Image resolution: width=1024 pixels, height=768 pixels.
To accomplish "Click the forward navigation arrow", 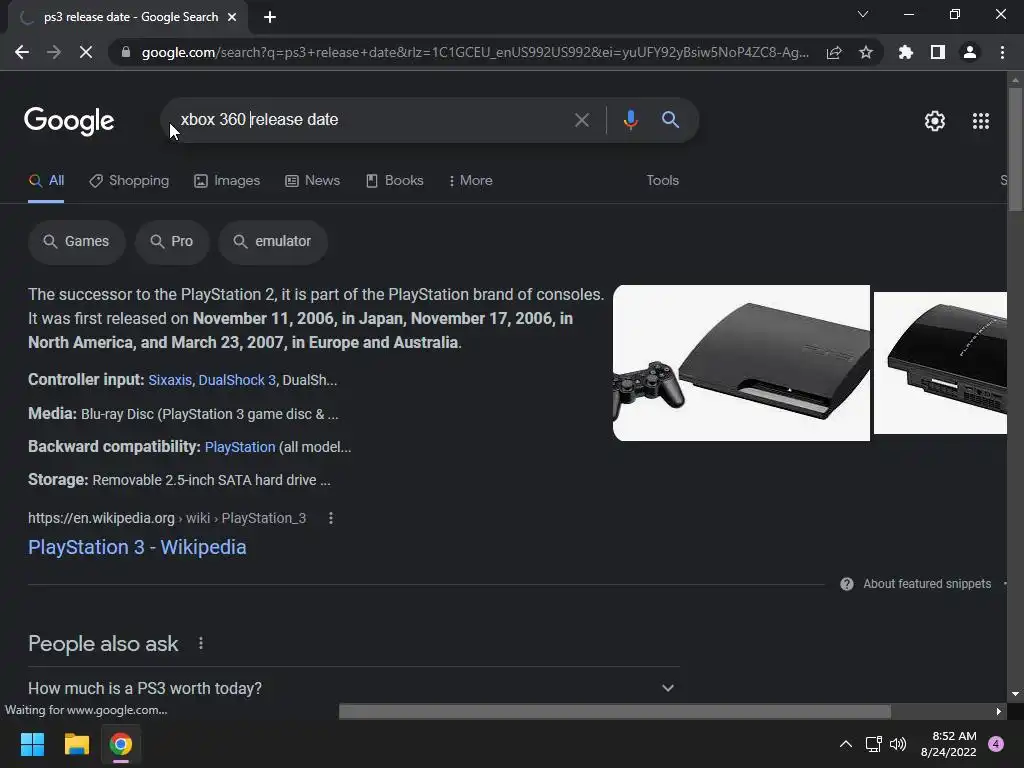I will (x=54, y=52).
